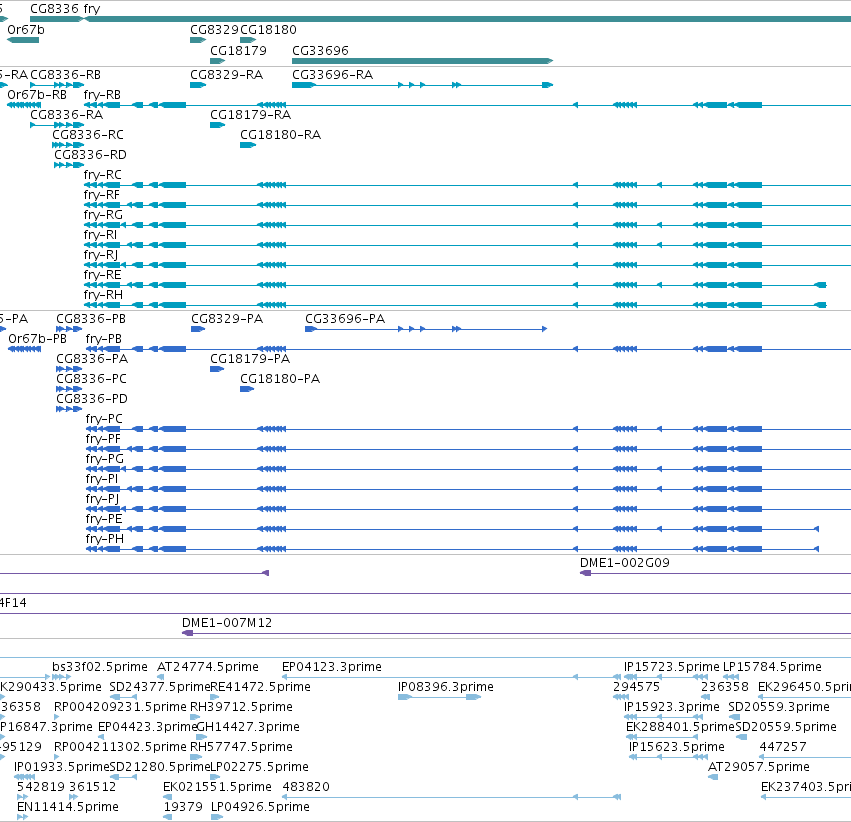Viewport: 851px width, 822px height.
Task: Click the IP15623.5prime EST label
Action: pyautogui.click(x=677, y=748)
